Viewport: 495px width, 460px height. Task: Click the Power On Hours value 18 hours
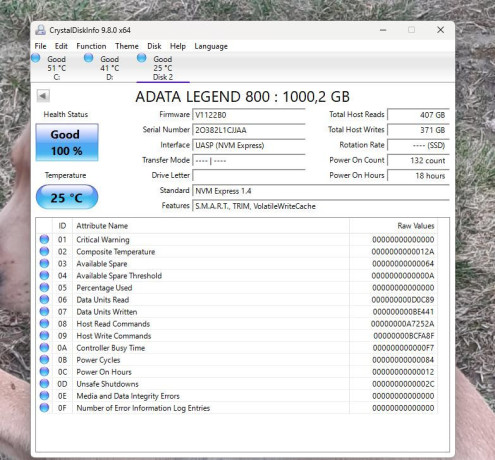tap(418, 176)
